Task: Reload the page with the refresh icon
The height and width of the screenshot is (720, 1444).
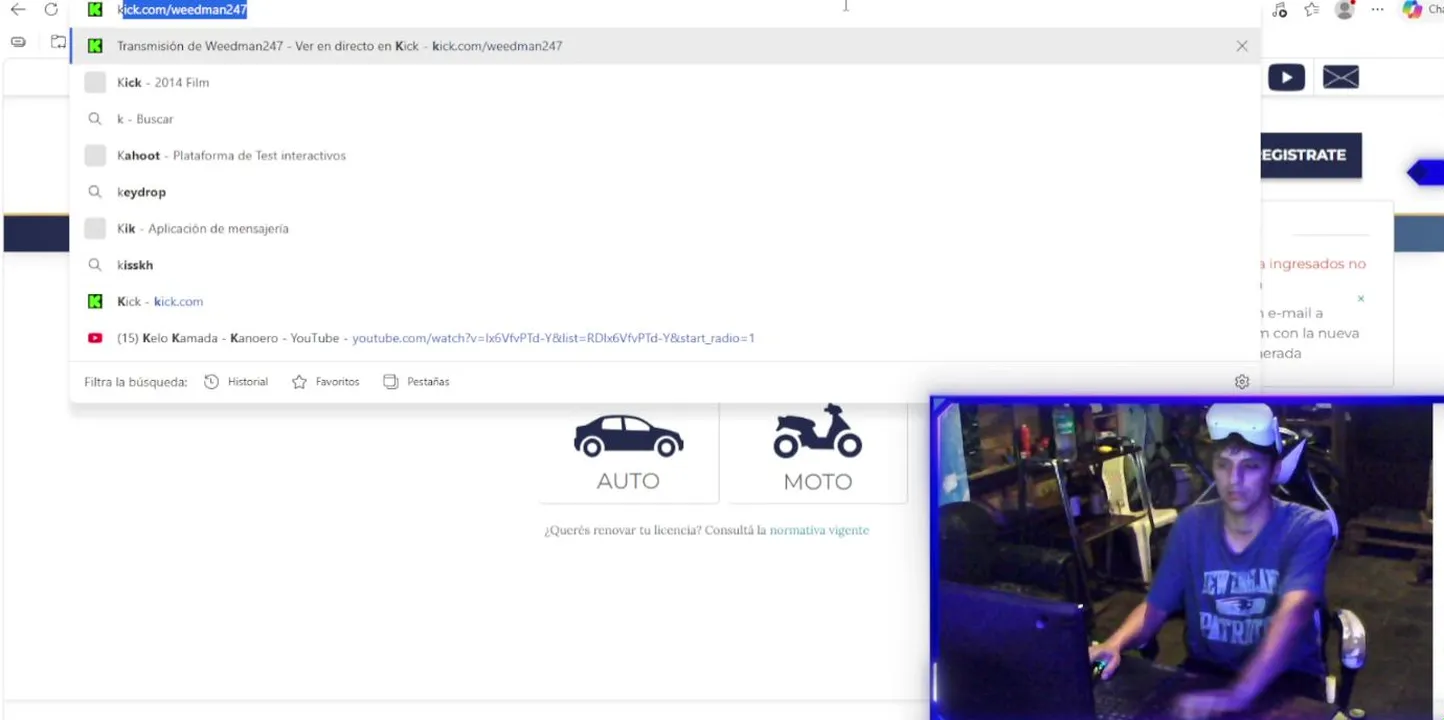Action: click(51, 10)
